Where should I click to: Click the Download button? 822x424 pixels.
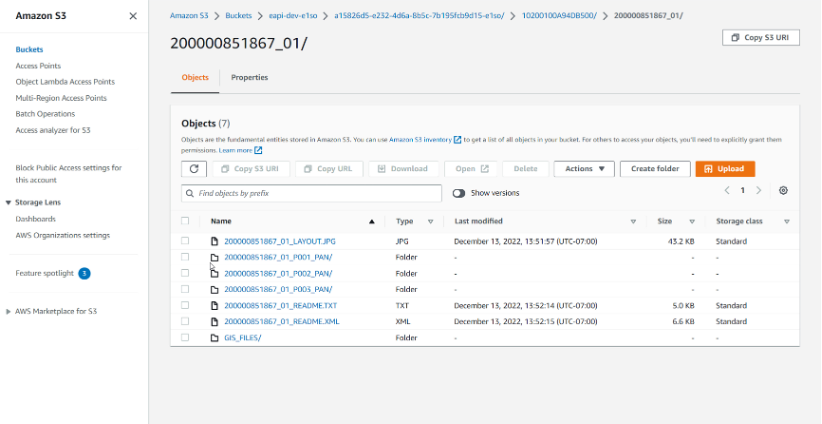click(403, 169)
